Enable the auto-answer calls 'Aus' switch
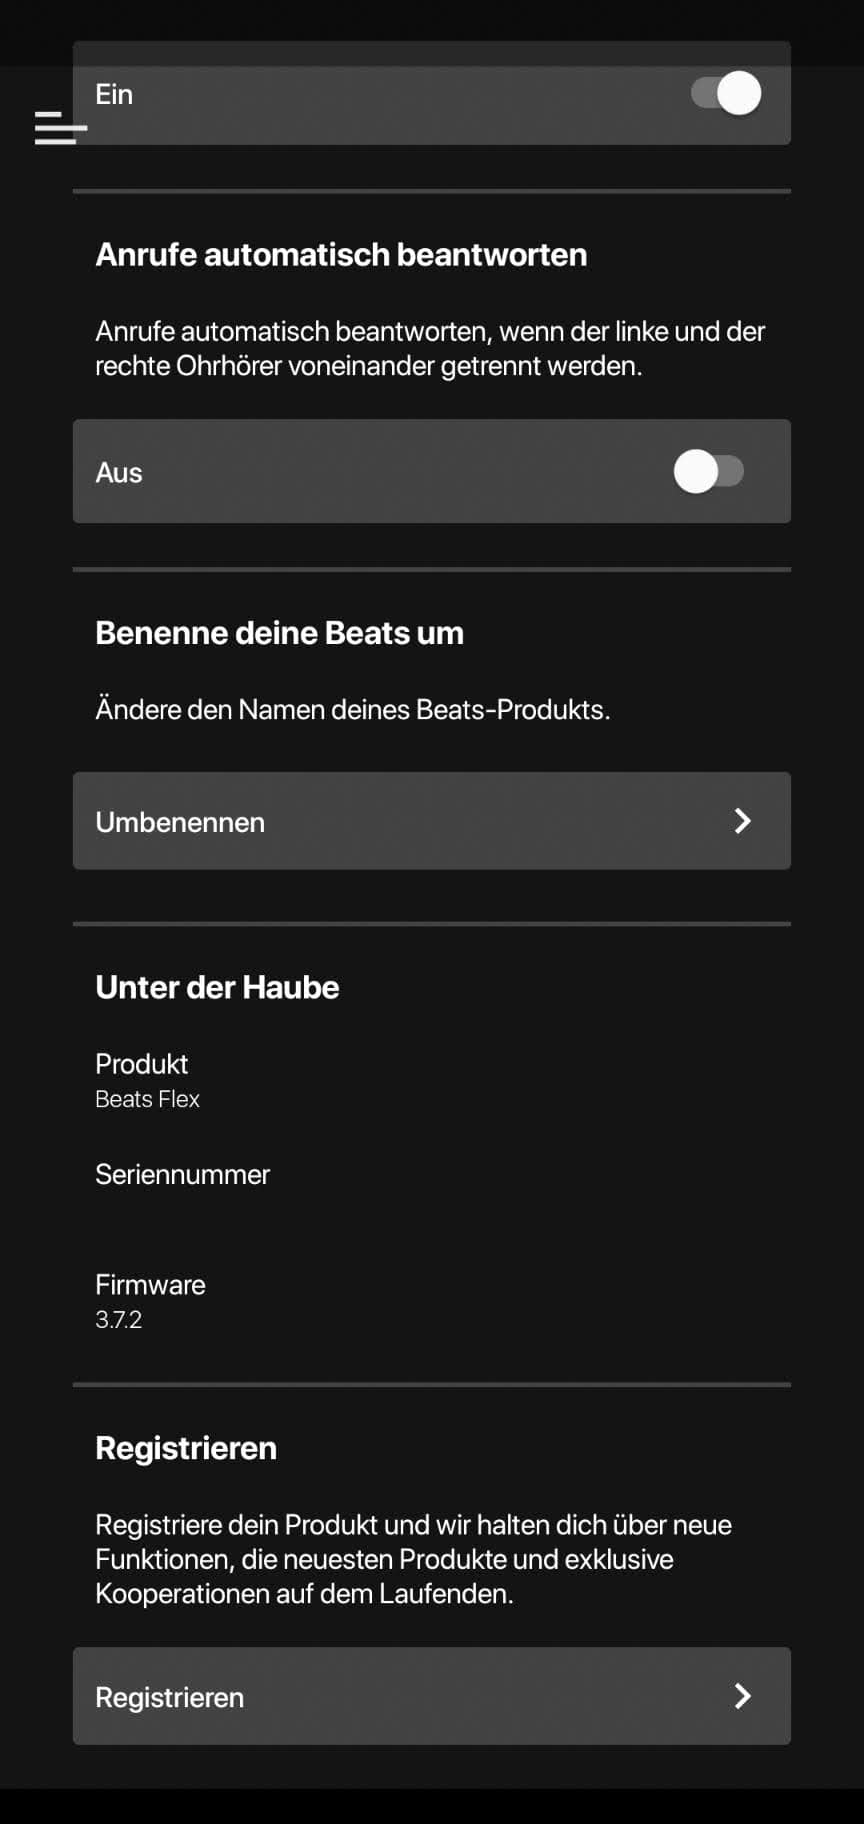This screenshot has width=864, height=1824. pyautogui.click(x=709, y=471)
